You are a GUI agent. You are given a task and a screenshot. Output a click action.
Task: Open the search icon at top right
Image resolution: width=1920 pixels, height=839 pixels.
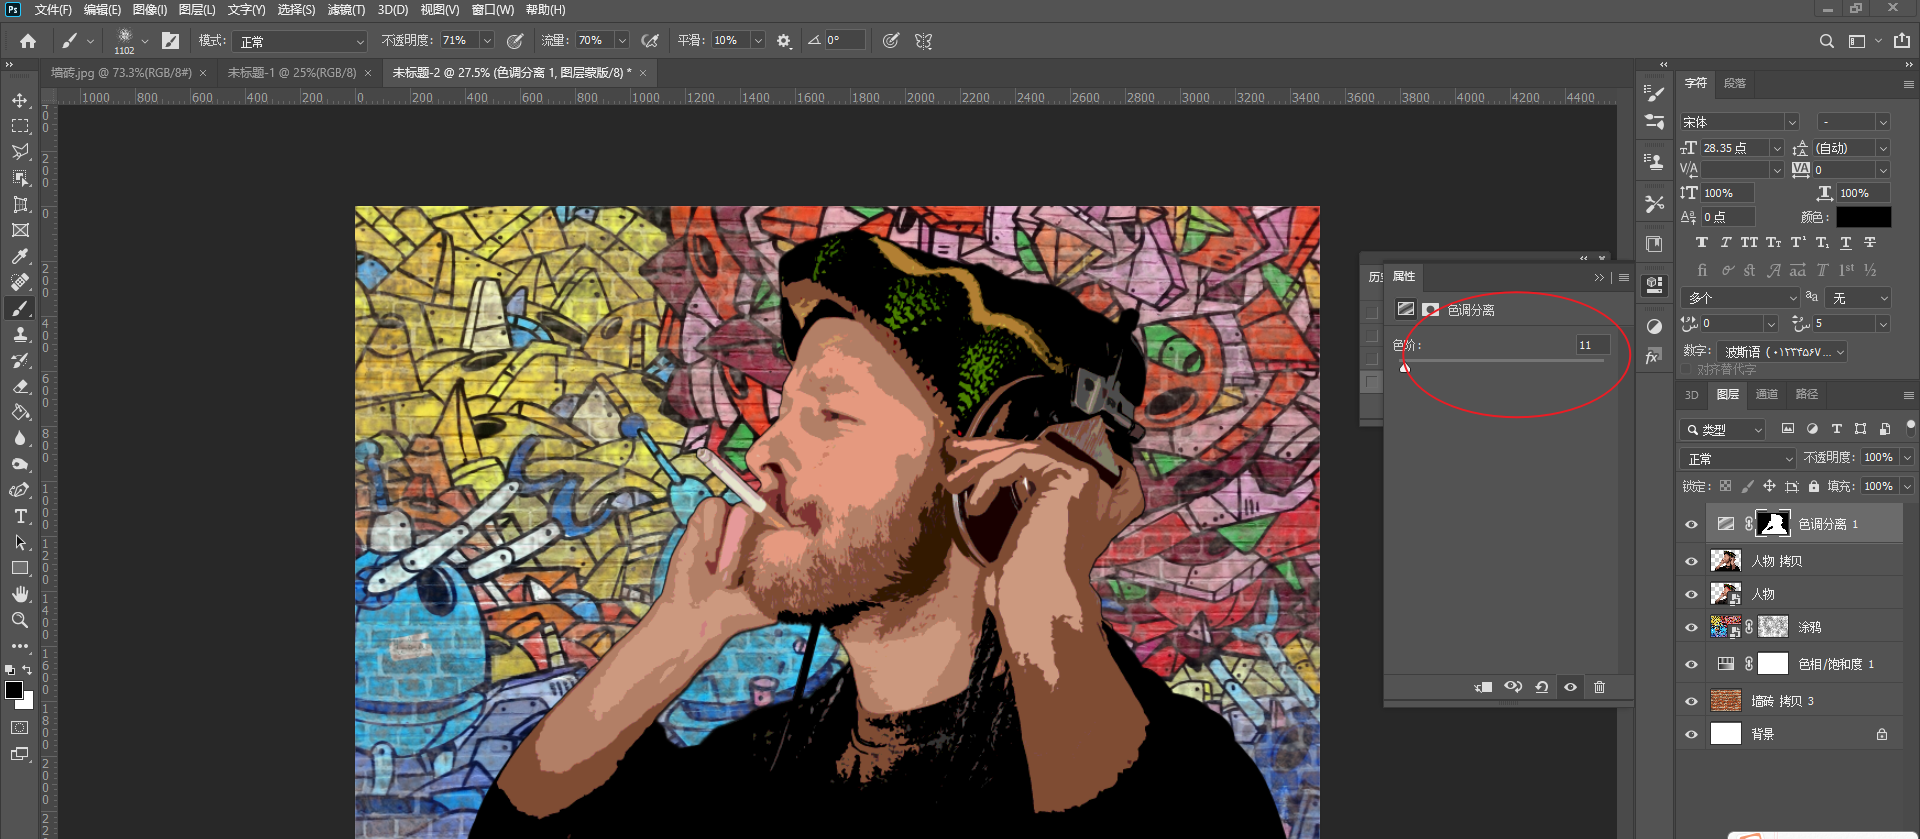1827,41
